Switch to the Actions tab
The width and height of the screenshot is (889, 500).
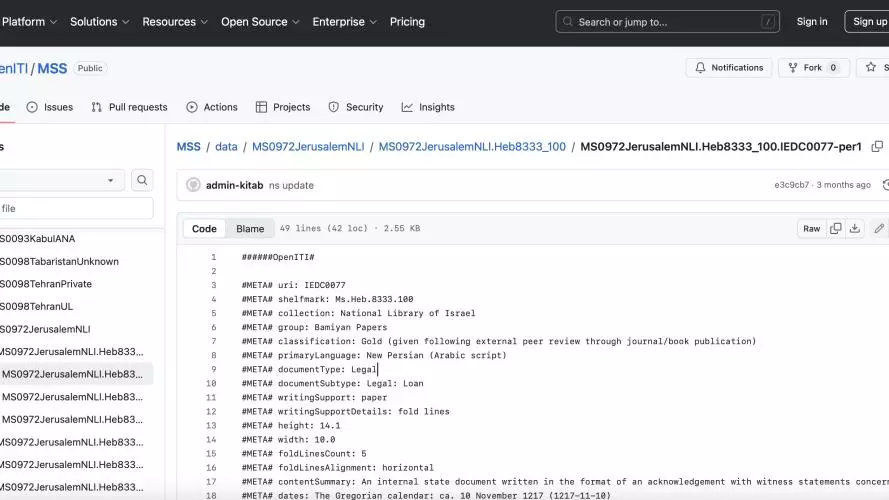click(212, 107)
